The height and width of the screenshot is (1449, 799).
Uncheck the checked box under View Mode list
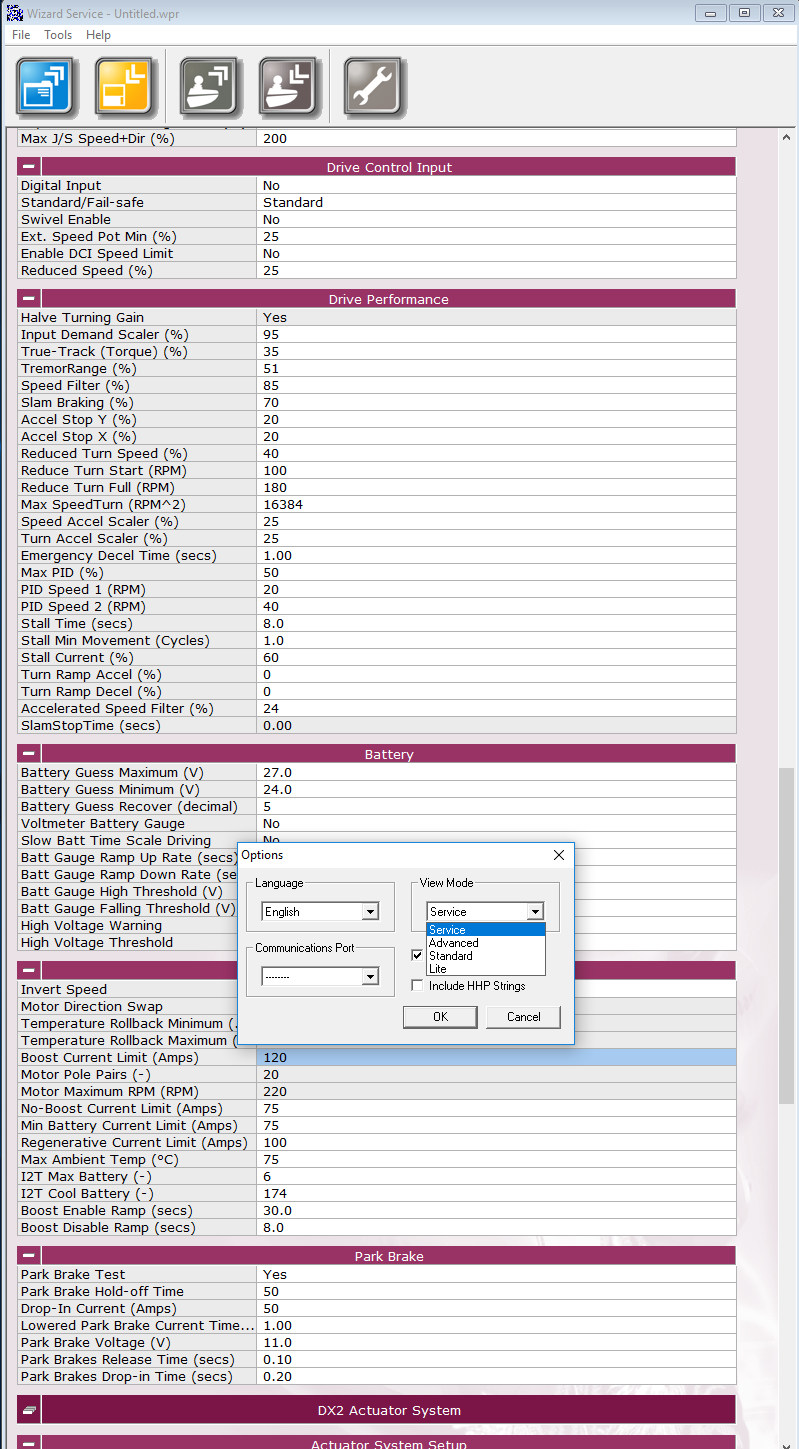[x=417, y=955]
